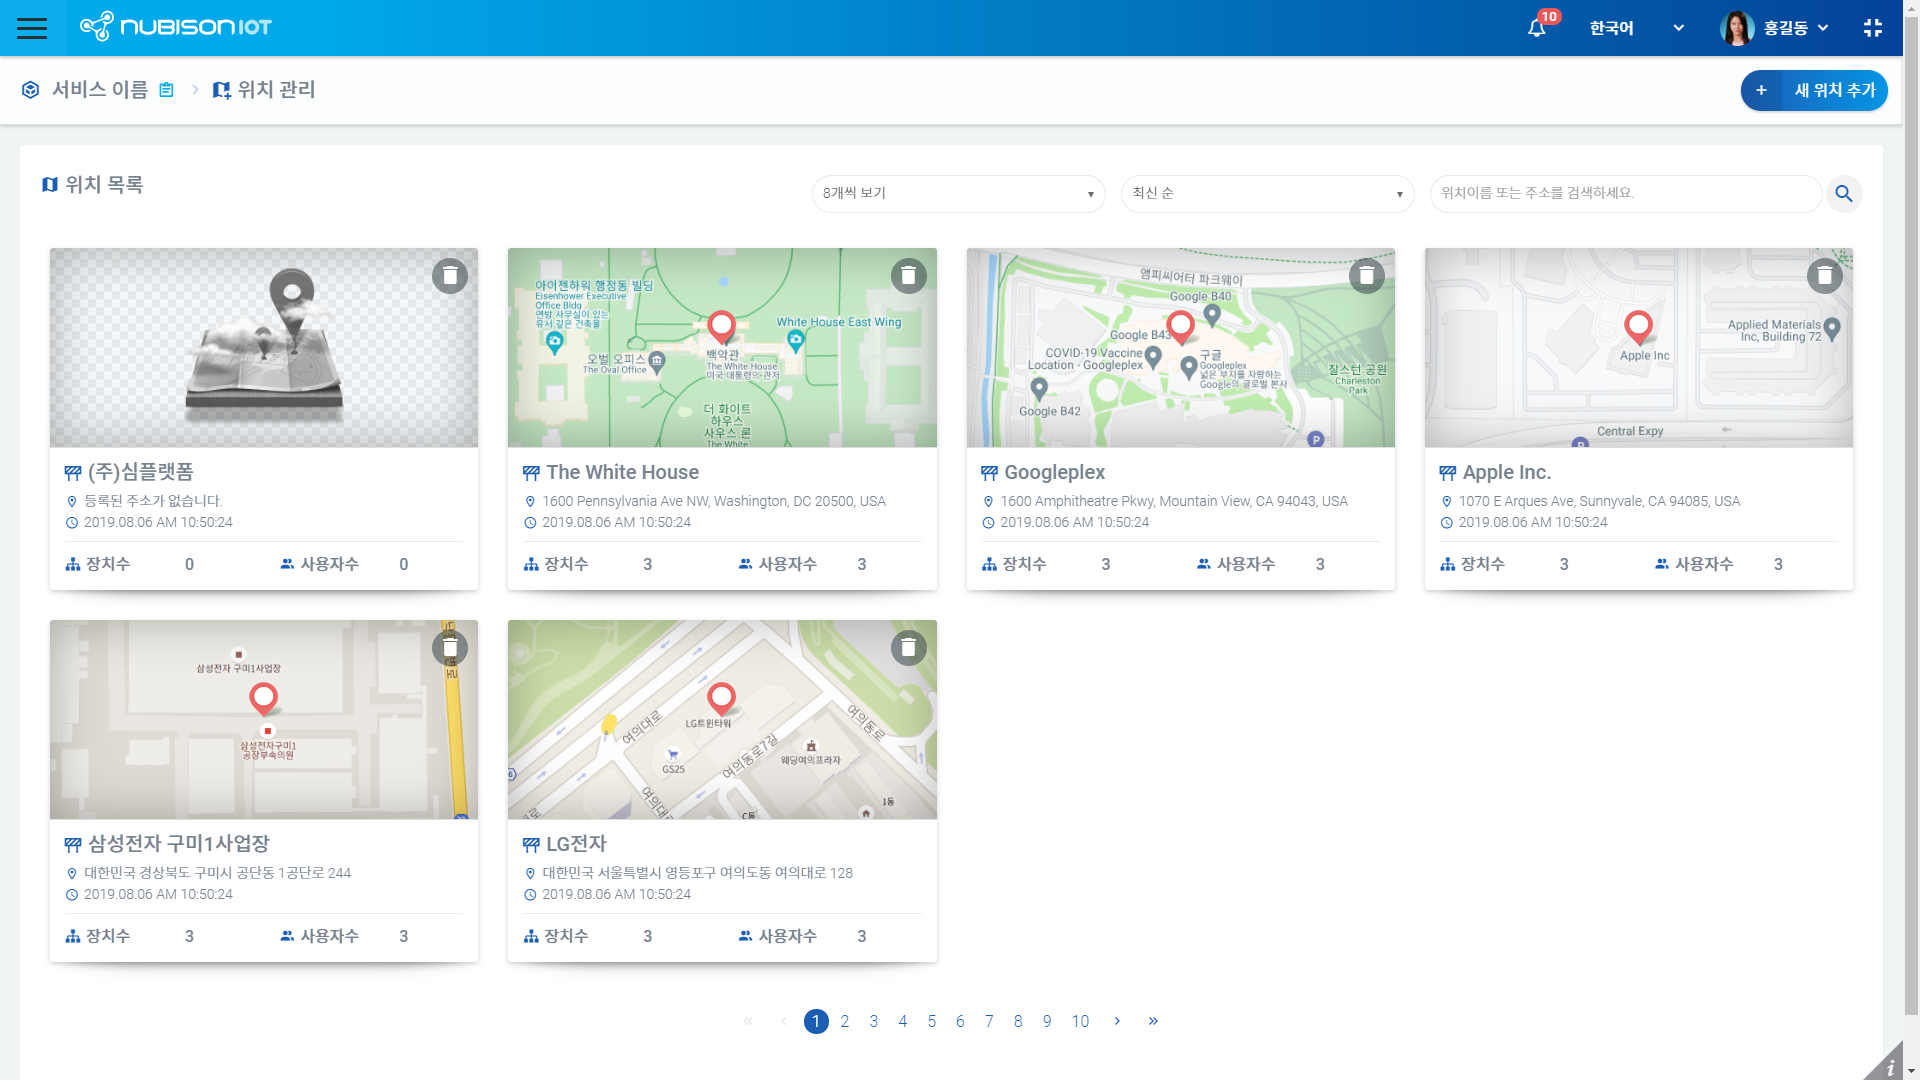The height and width of the screenshot is (1080, 1920).
Task: Click the previous page arrow
Action: click(x=783, y=1021)
